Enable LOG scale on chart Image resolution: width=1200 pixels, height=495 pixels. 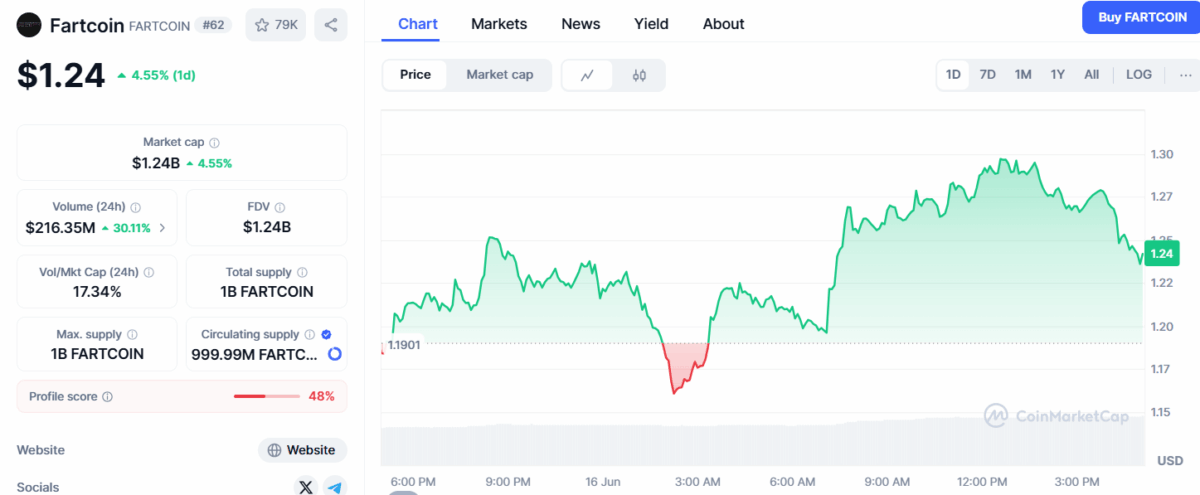(1138, 75)
